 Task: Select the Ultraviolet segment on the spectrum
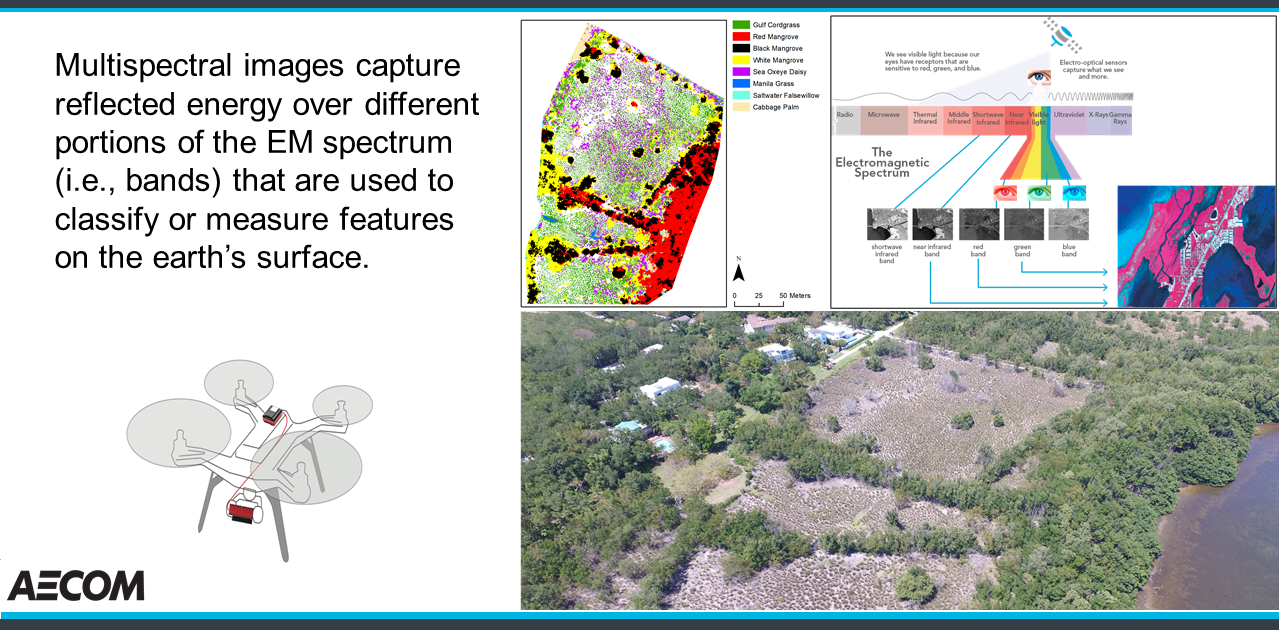coord(1071,116)
